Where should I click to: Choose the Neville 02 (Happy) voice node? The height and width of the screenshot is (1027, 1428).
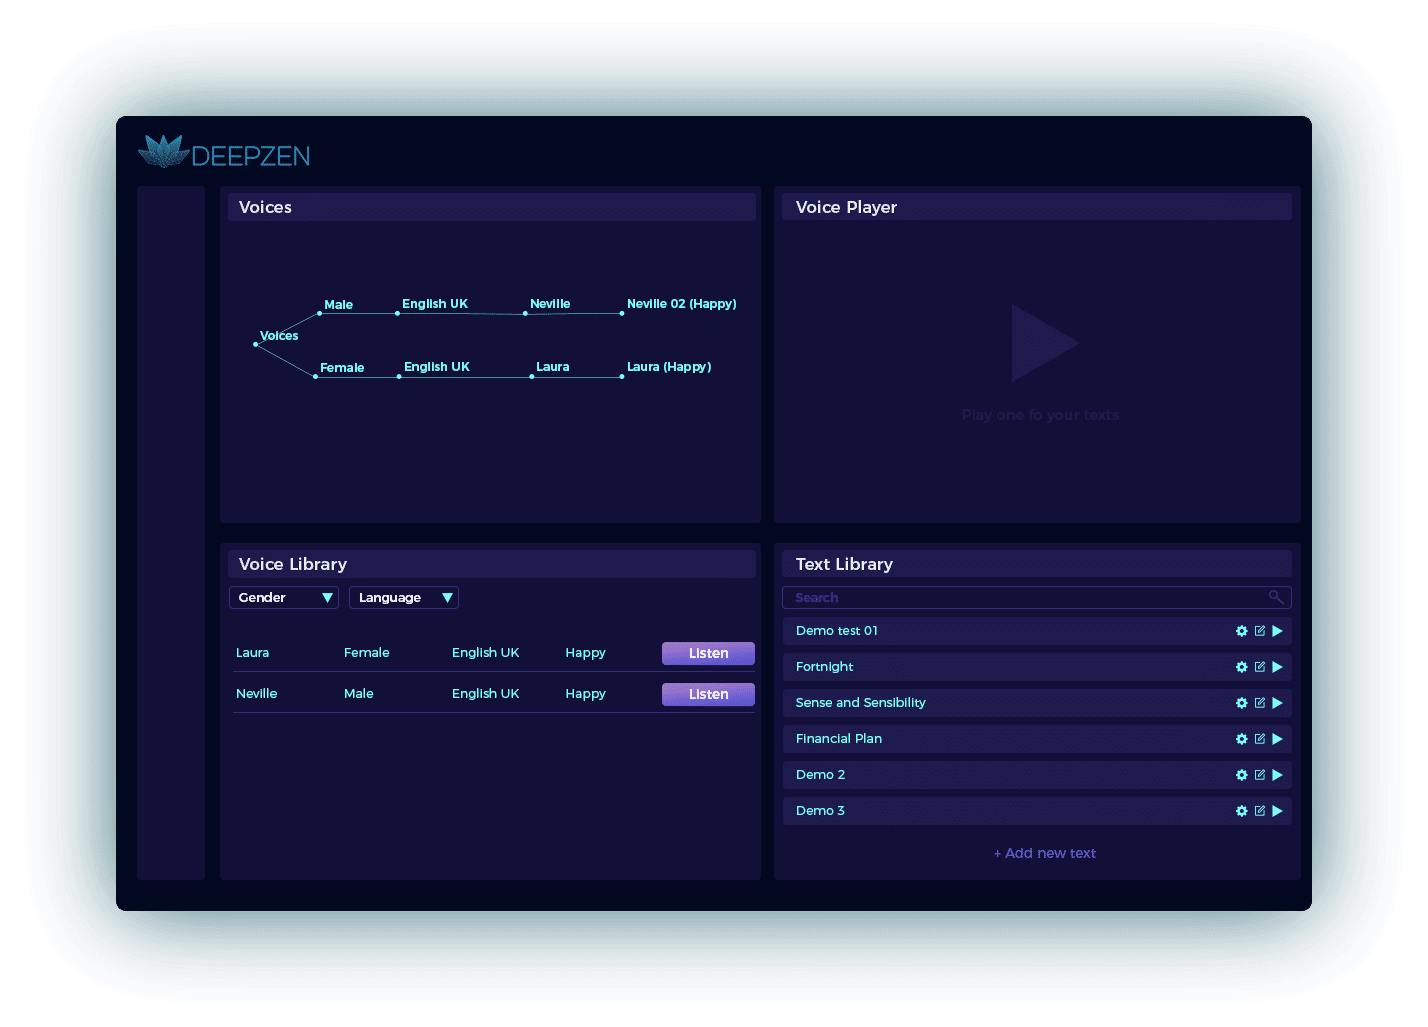click(x=682, y=304)
